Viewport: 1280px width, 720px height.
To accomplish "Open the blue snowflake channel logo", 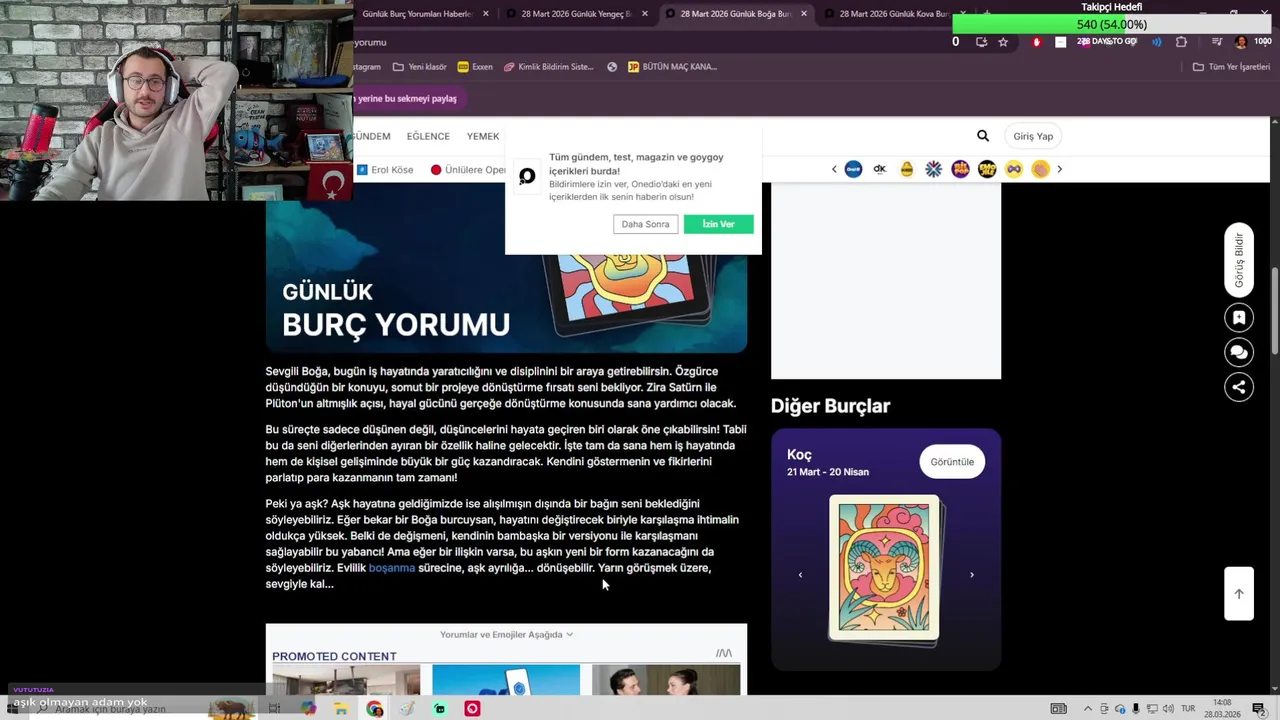I will tap(933, 169).
